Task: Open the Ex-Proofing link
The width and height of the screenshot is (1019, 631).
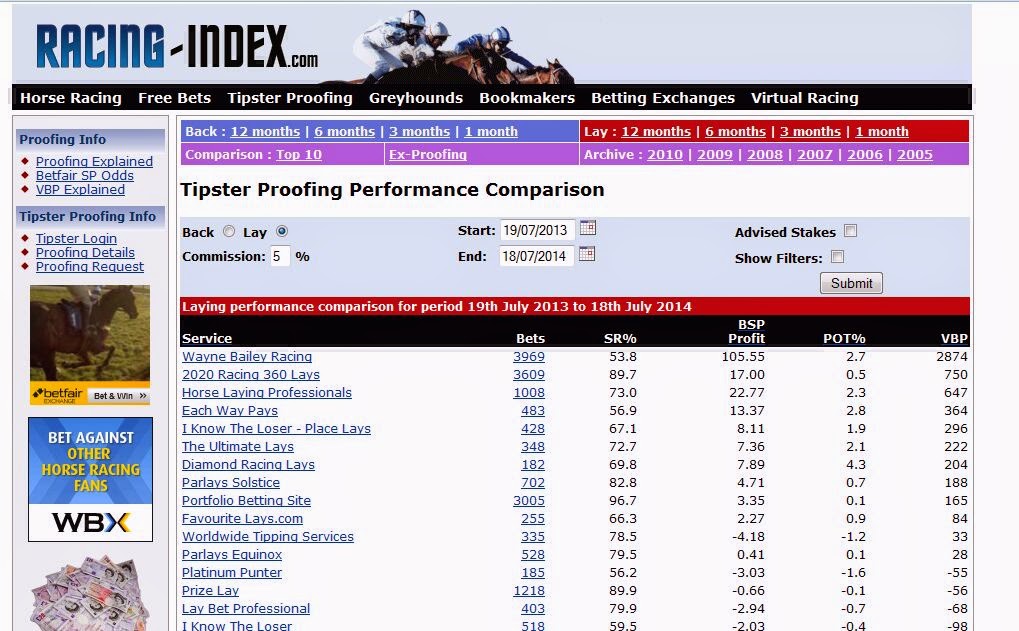Action: pyautogui.click(x=428, y=155)
